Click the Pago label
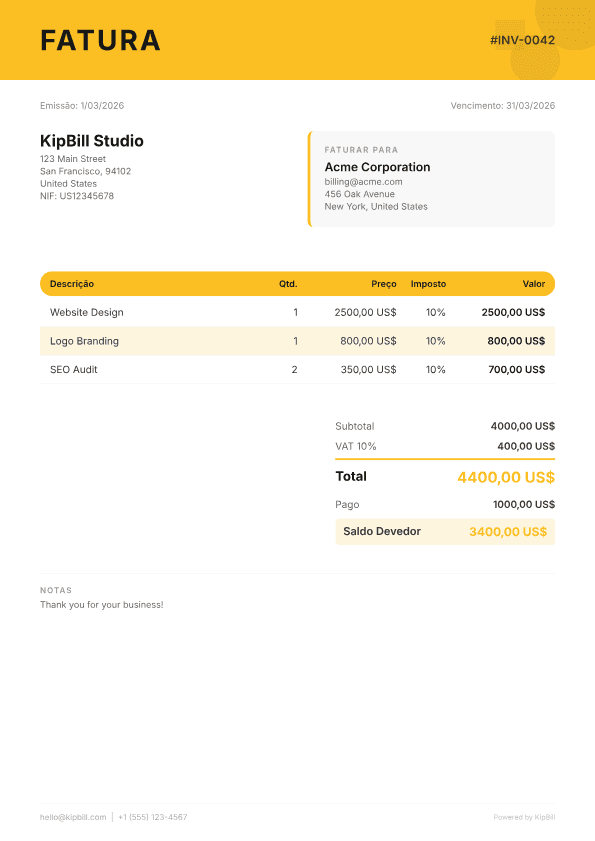Screen dimensions: 595x841 pyautogui.click(x=347, y=505)
